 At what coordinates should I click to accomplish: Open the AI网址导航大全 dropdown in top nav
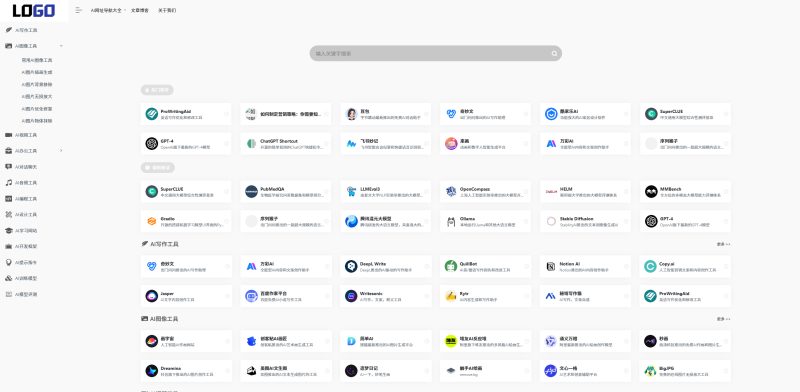(x=108, y=10)
